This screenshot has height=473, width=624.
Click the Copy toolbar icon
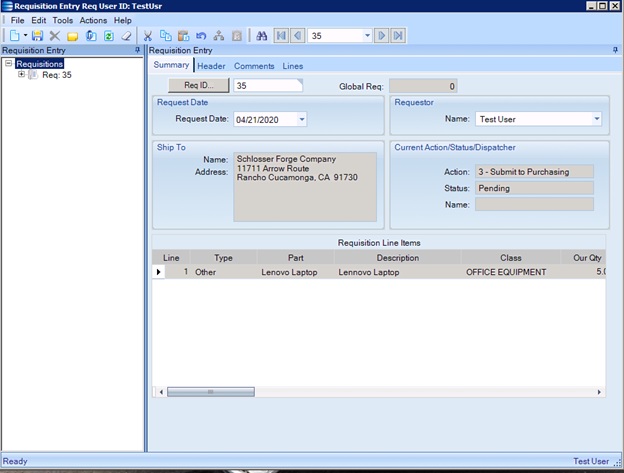tap(166, 36)
